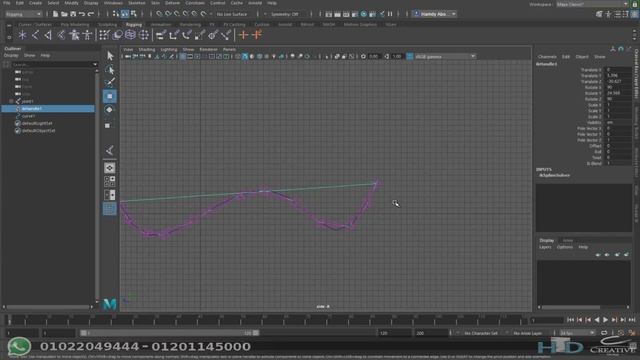Click the Play backwards button
The height and width of the screenshot is (360, 640).
[x=597, y=320]
